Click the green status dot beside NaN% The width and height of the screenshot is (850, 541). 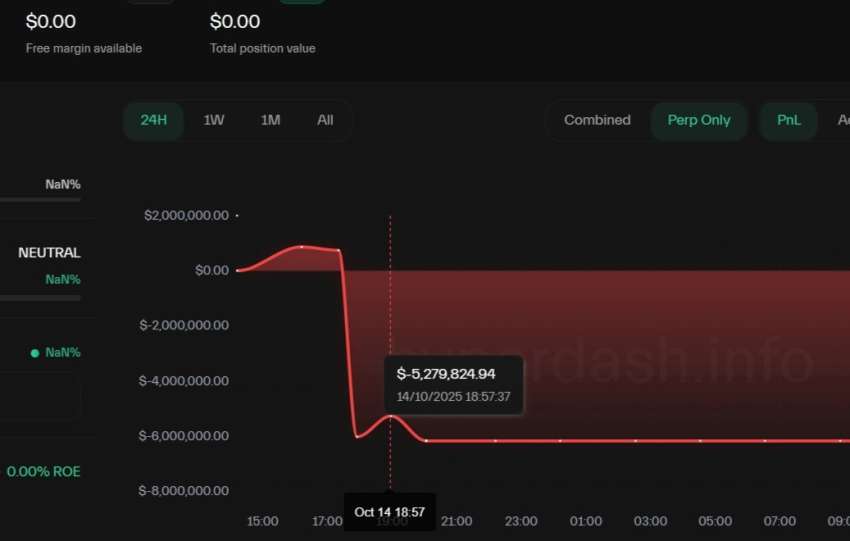tap(35, 353)
